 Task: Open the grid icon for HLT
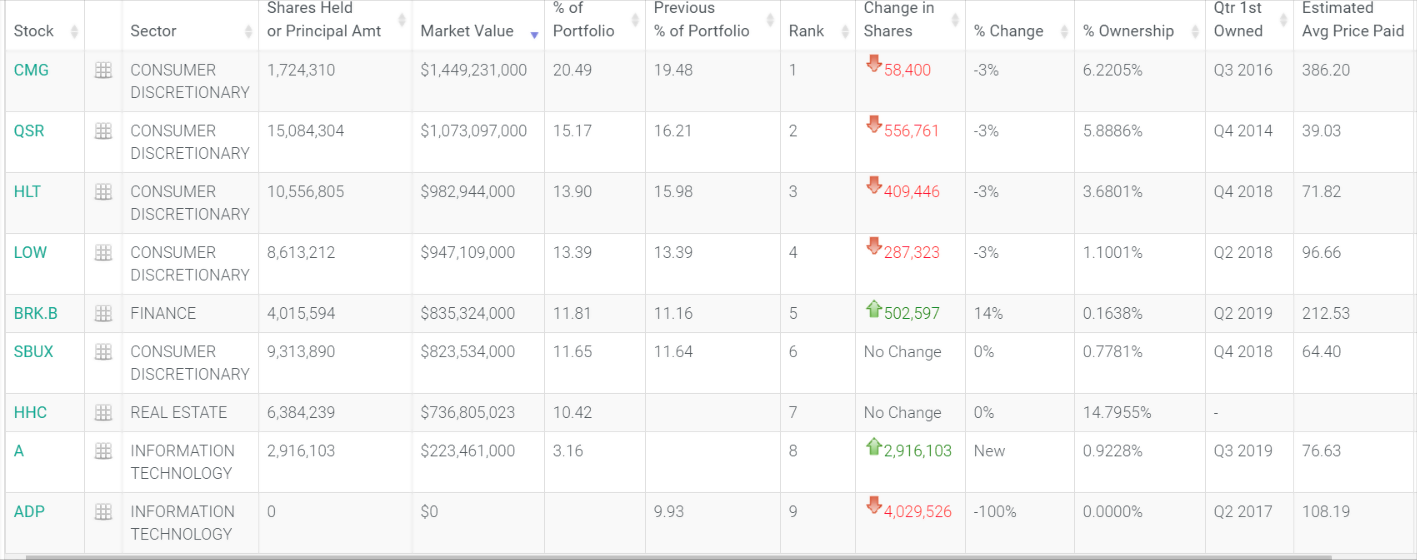pyautogui.click(x=103, y=192)
